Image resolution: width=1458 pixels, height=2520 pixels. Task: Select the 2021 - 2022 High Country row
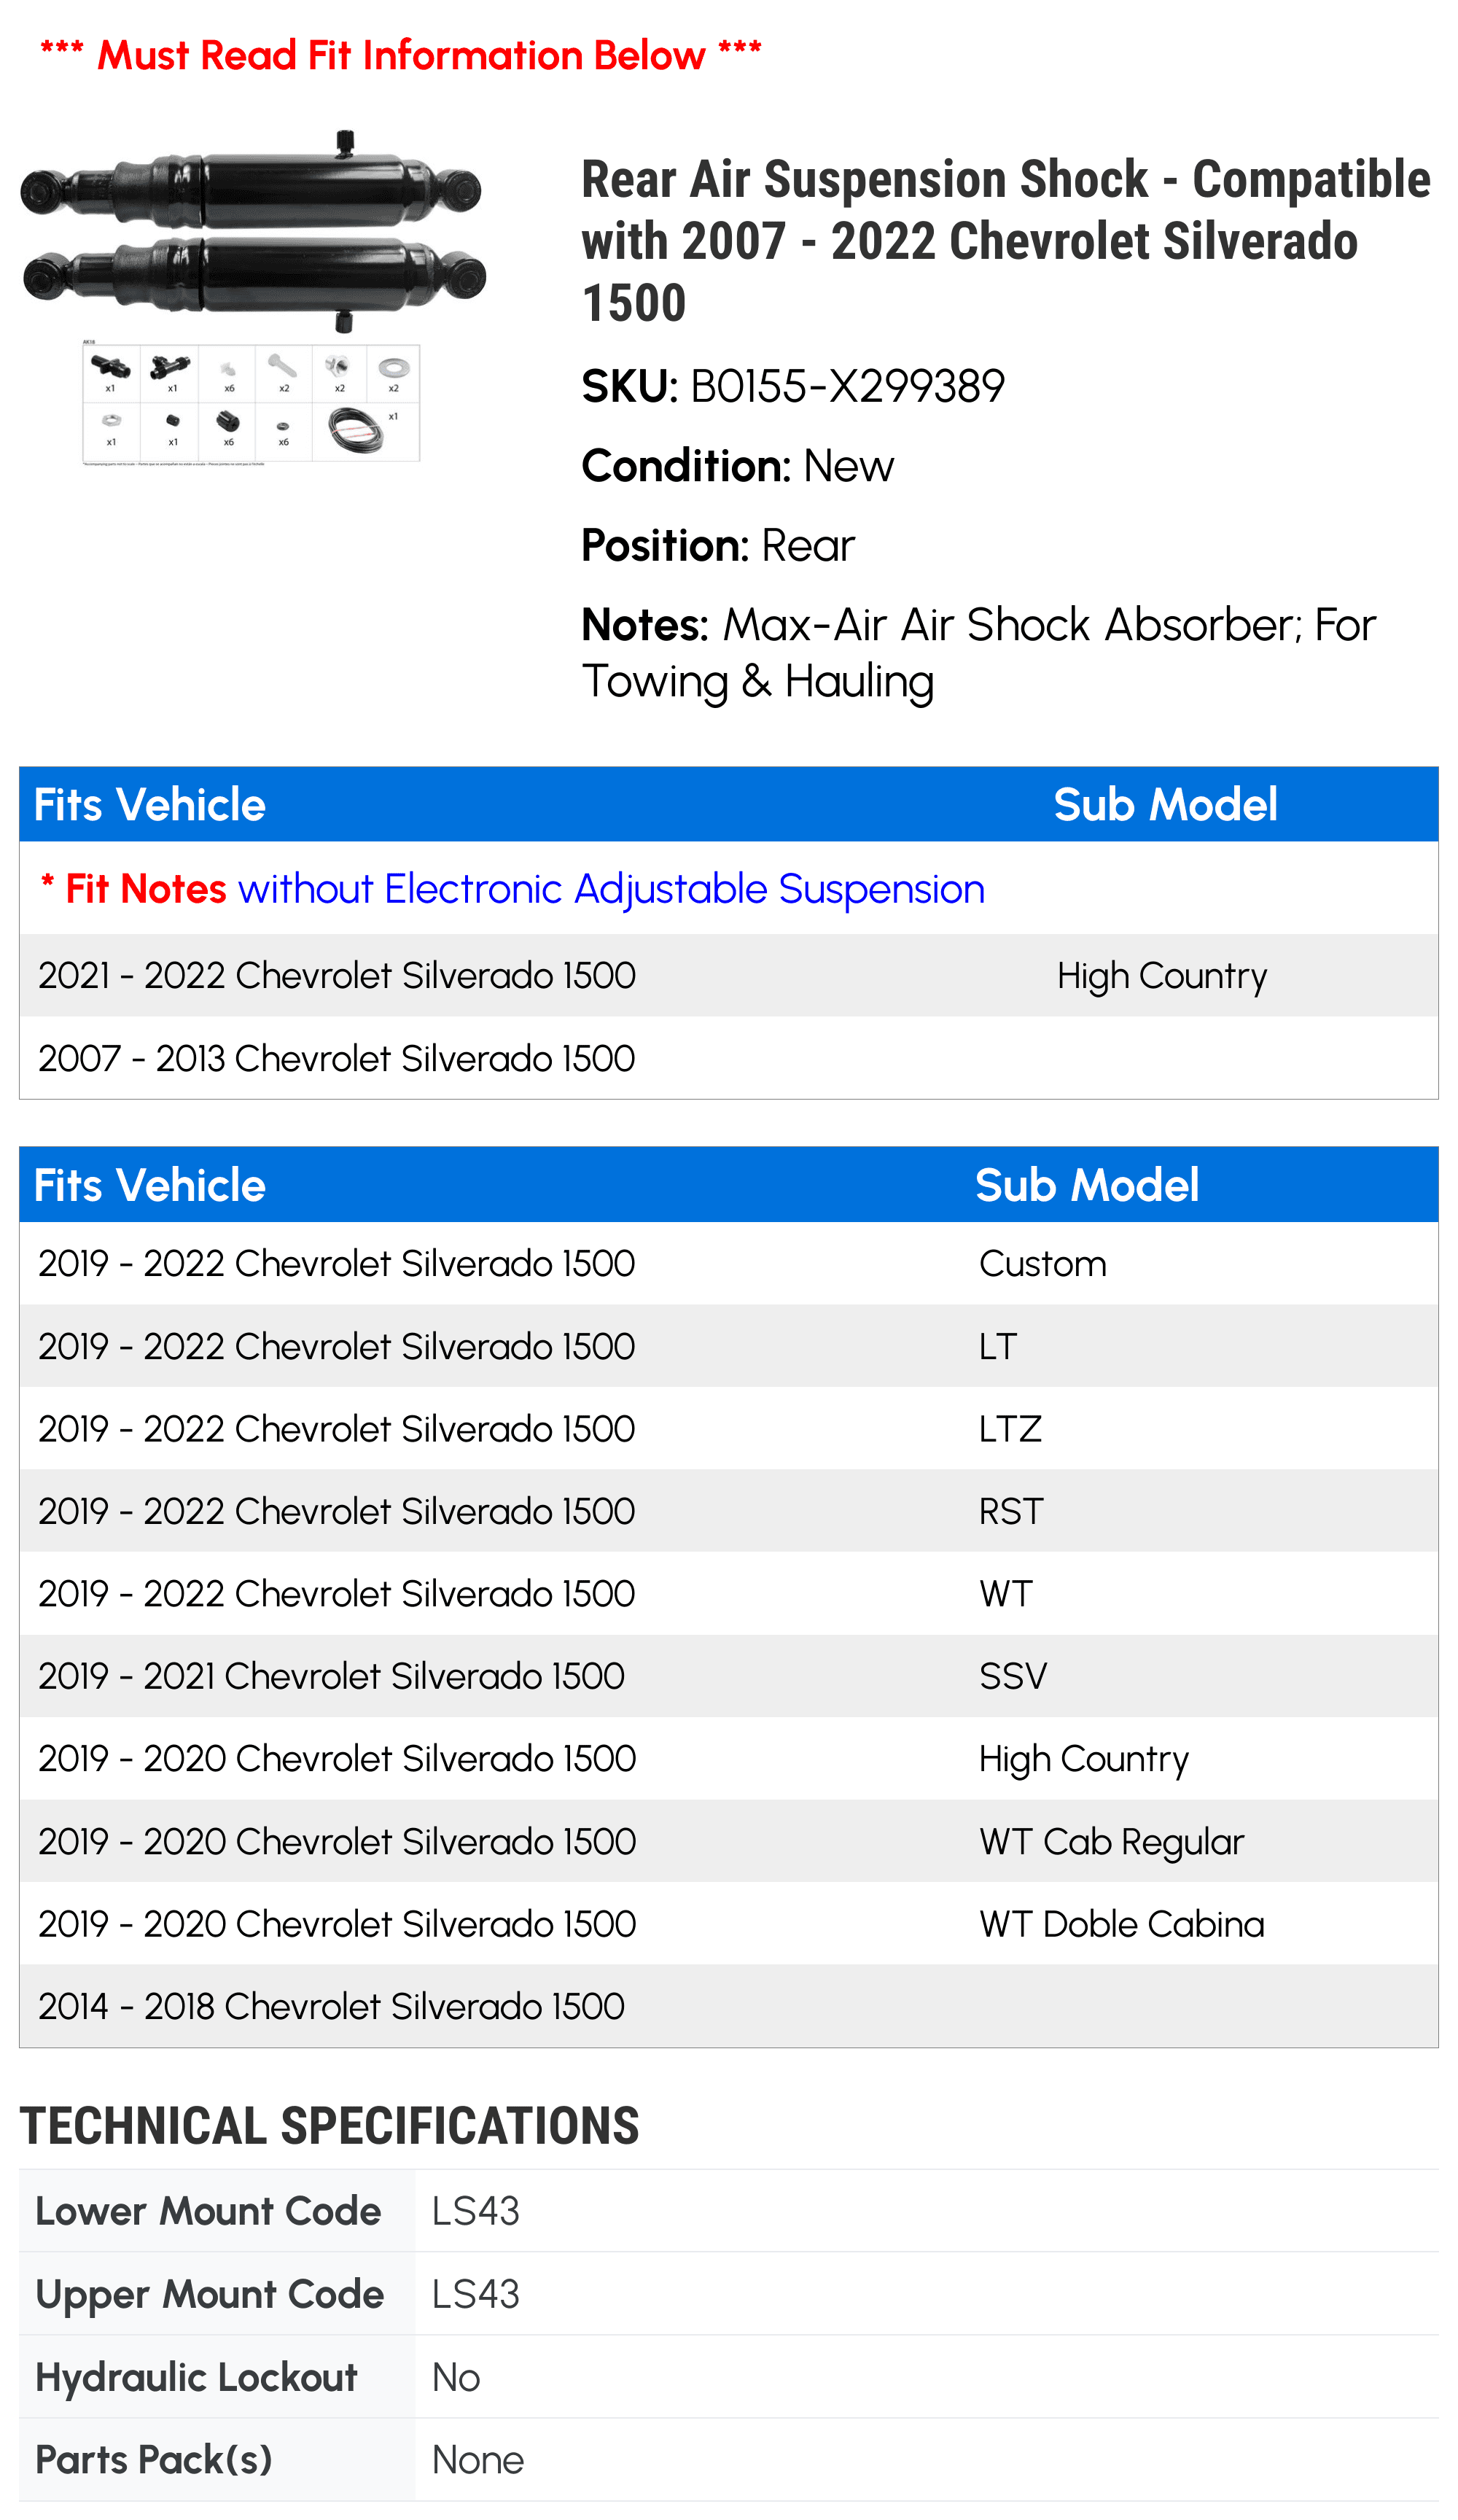(x=728, y=975)
